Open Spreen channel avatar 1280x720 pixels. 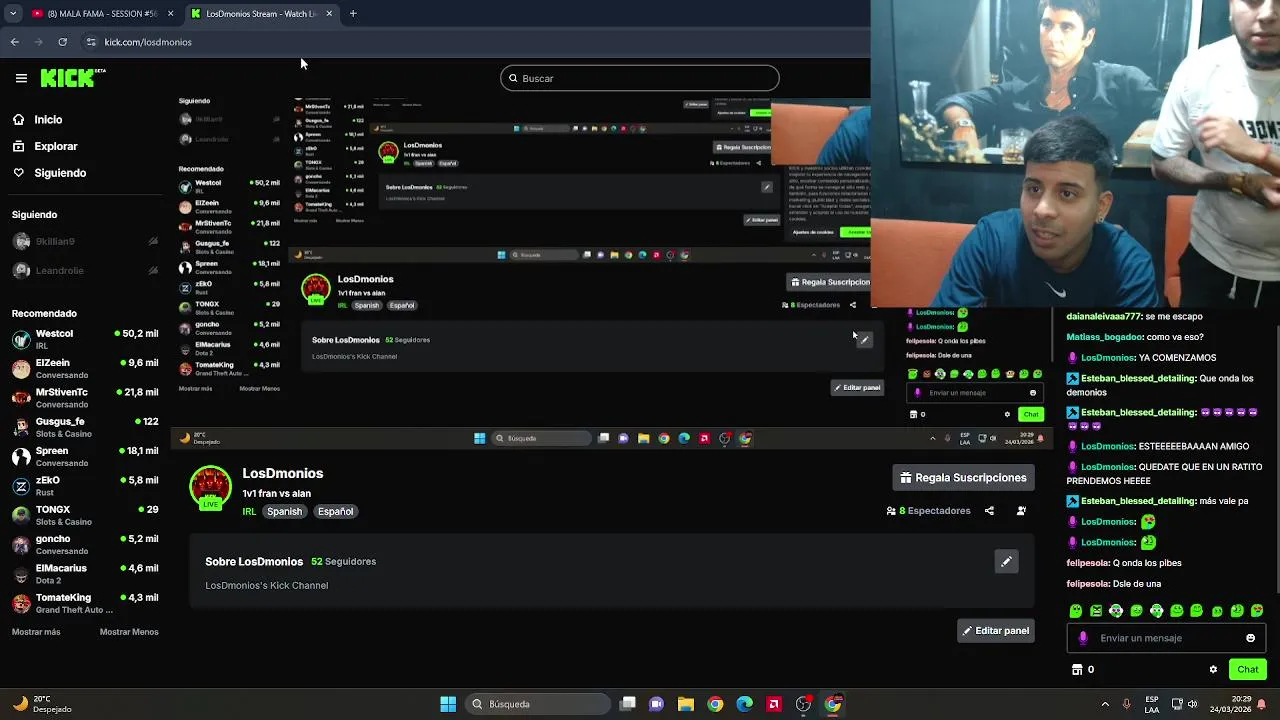pyautogui.click(x=21, y=457)
